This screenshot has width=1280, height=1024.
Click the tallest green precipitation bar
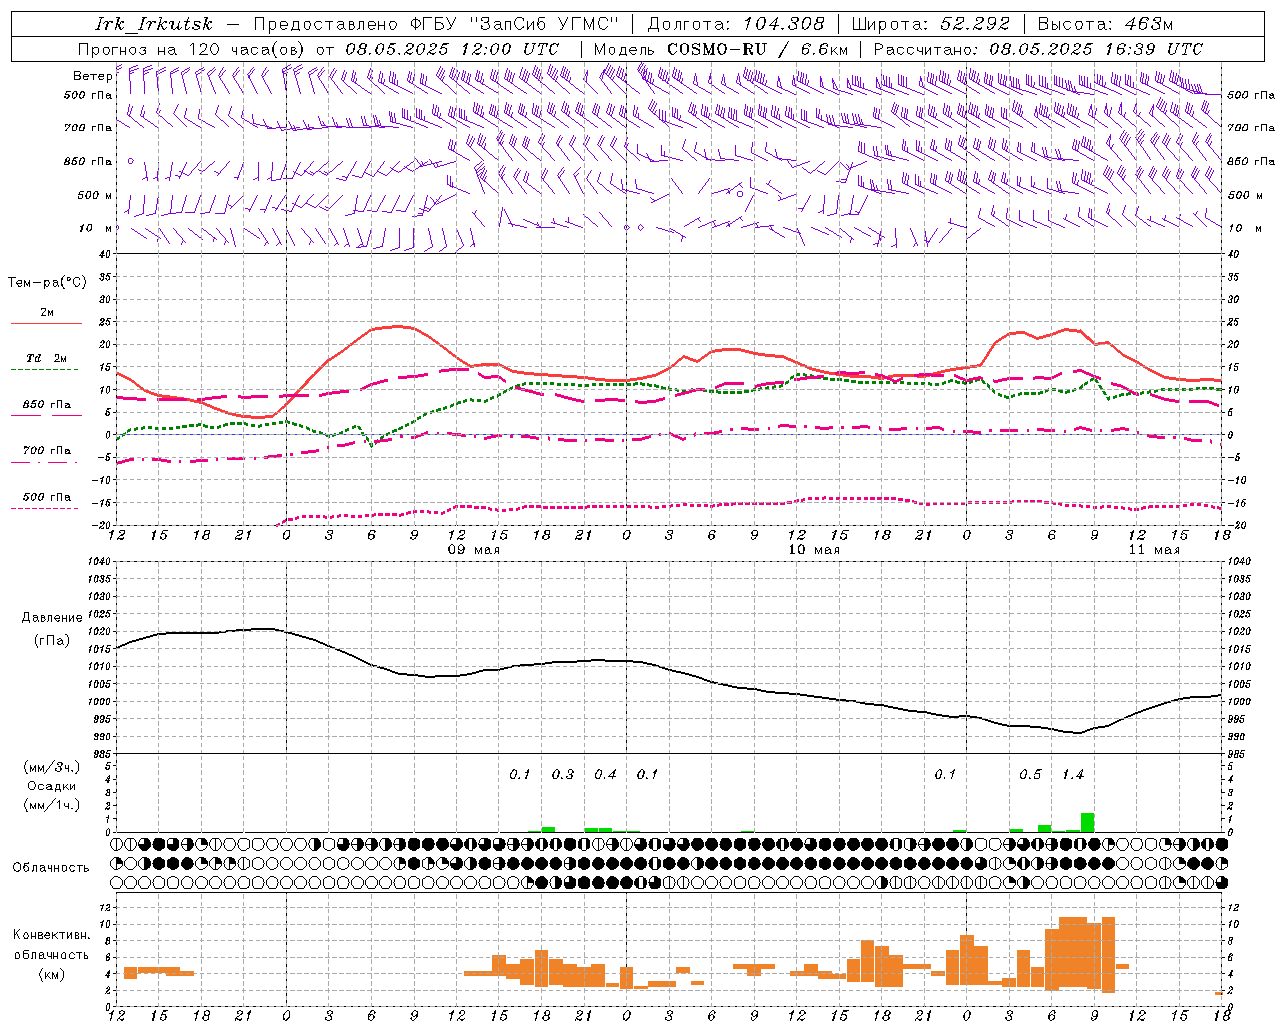coord(1087,822)
